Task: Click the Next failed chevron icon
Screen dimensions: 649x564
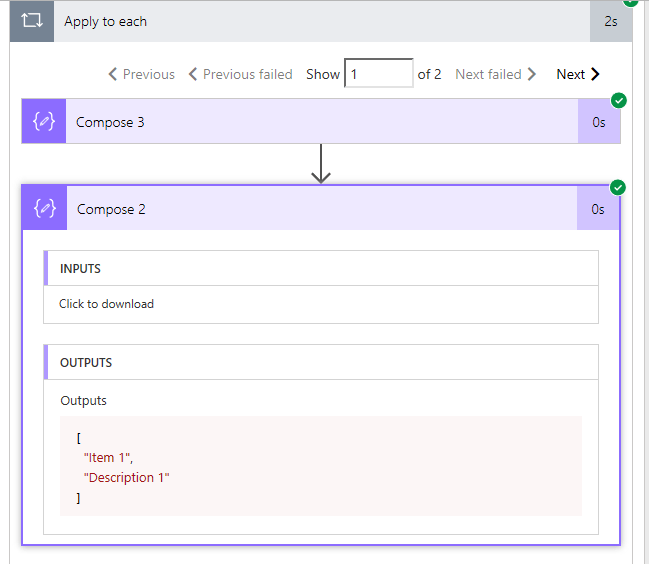Action: click(532, 74)
